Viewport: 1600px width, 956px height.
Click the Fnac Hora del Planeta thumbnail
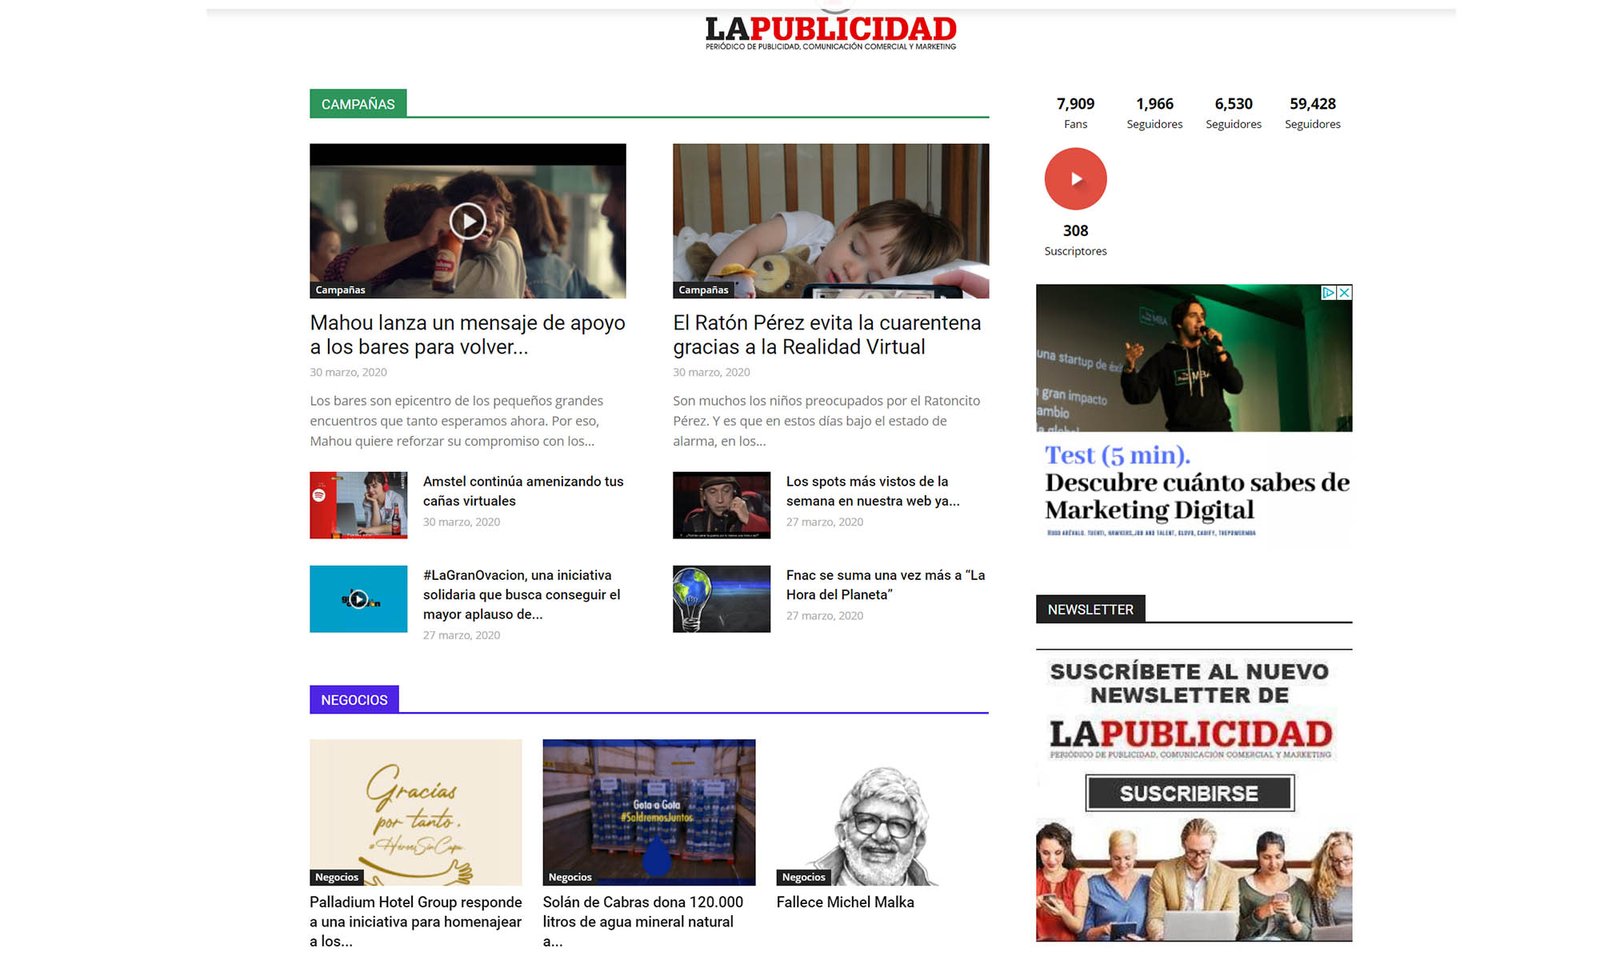pyautogui.click(x=721, y=599)
